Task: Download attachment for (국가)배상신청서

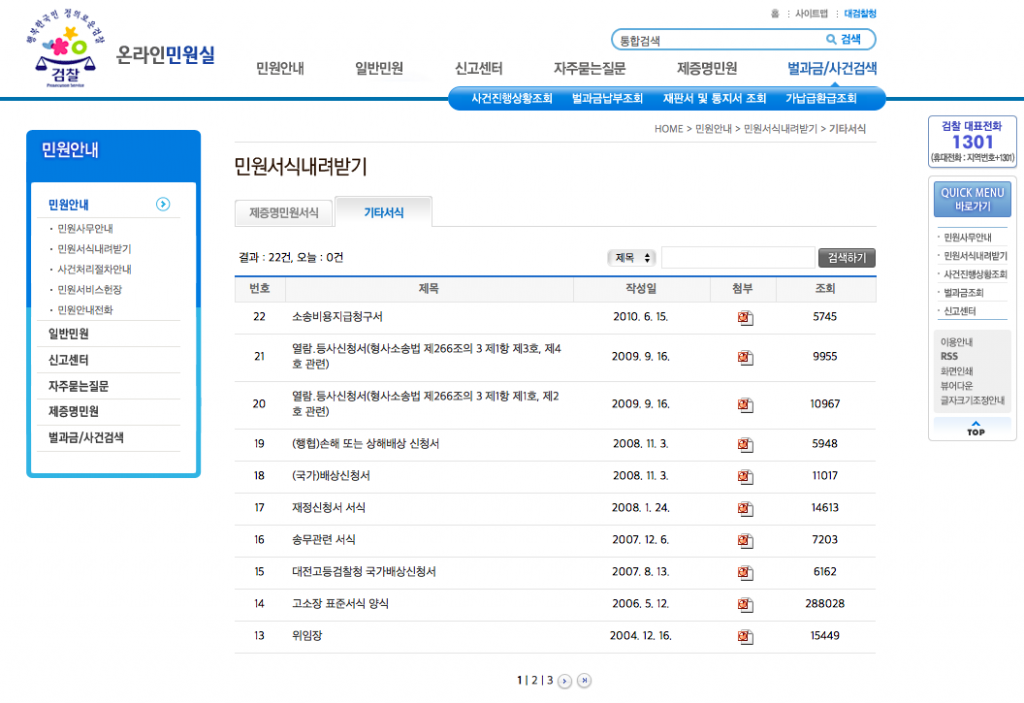Action: pos(745,477)
